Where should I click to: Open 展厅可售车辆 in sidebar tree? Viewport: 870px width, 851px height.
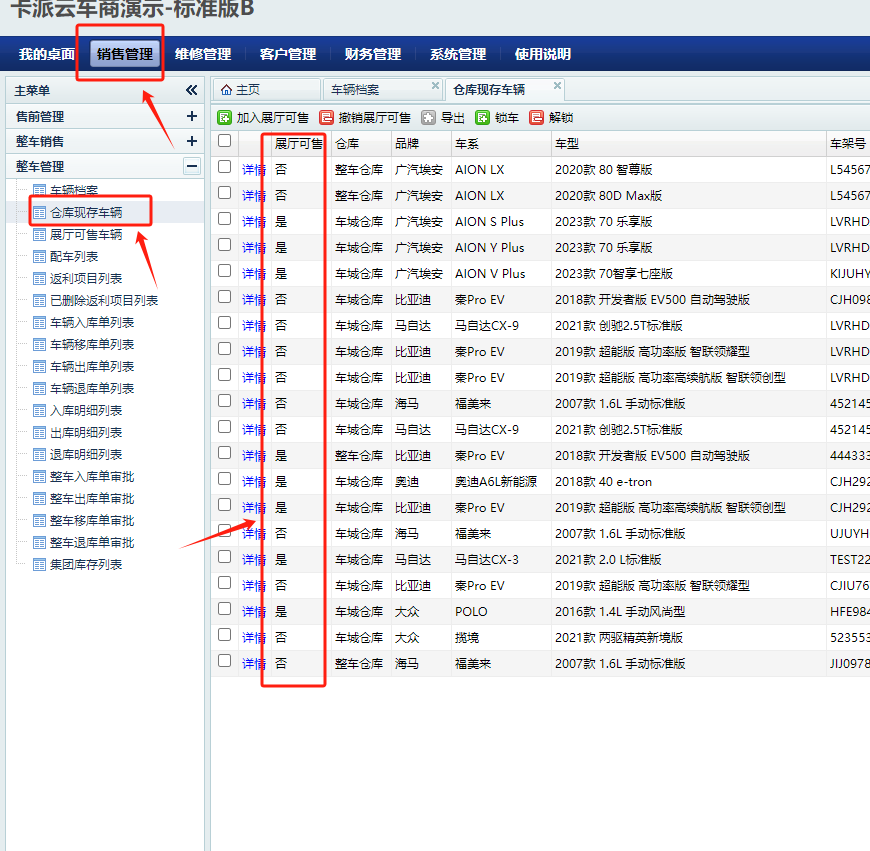(x=86, y=235)
